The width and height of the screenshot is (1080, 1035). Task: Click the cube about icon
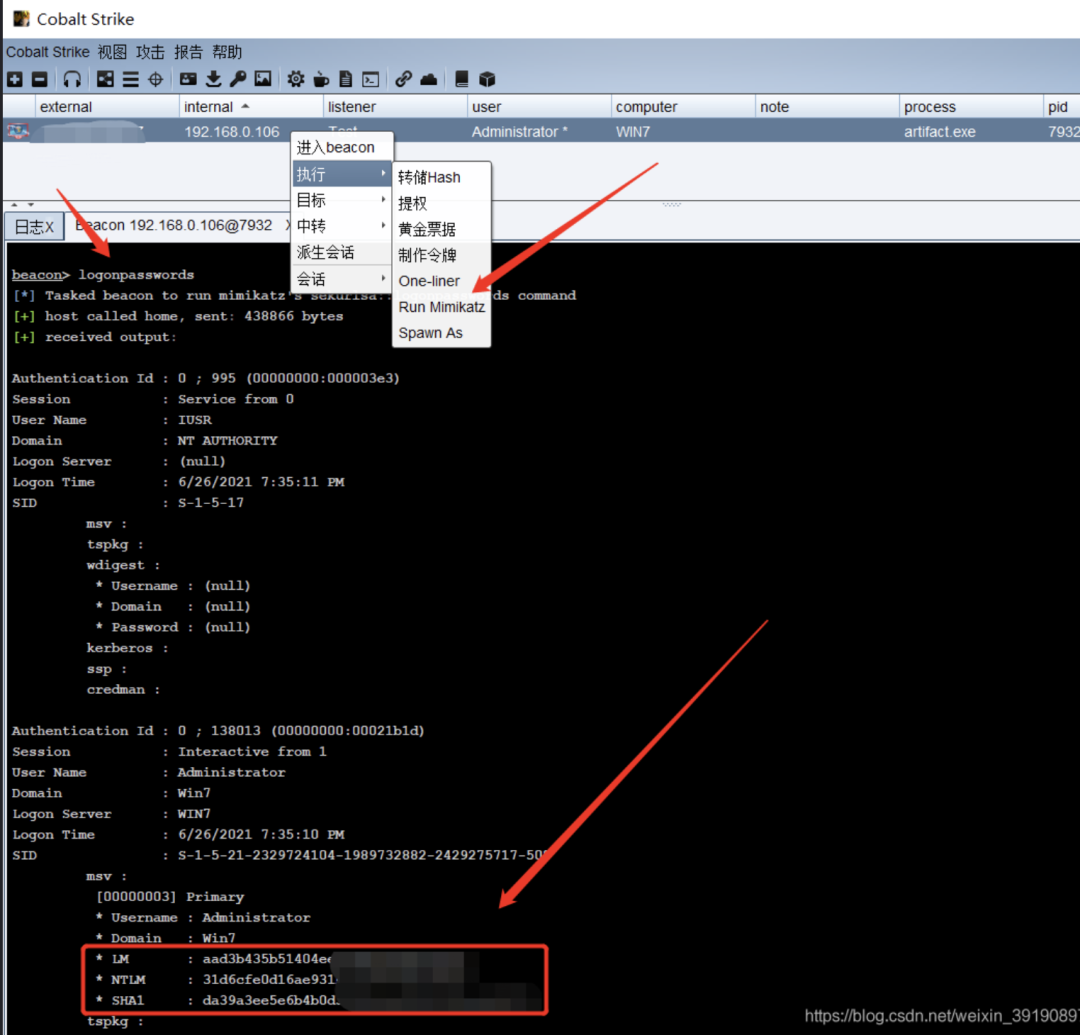[487, 79]
